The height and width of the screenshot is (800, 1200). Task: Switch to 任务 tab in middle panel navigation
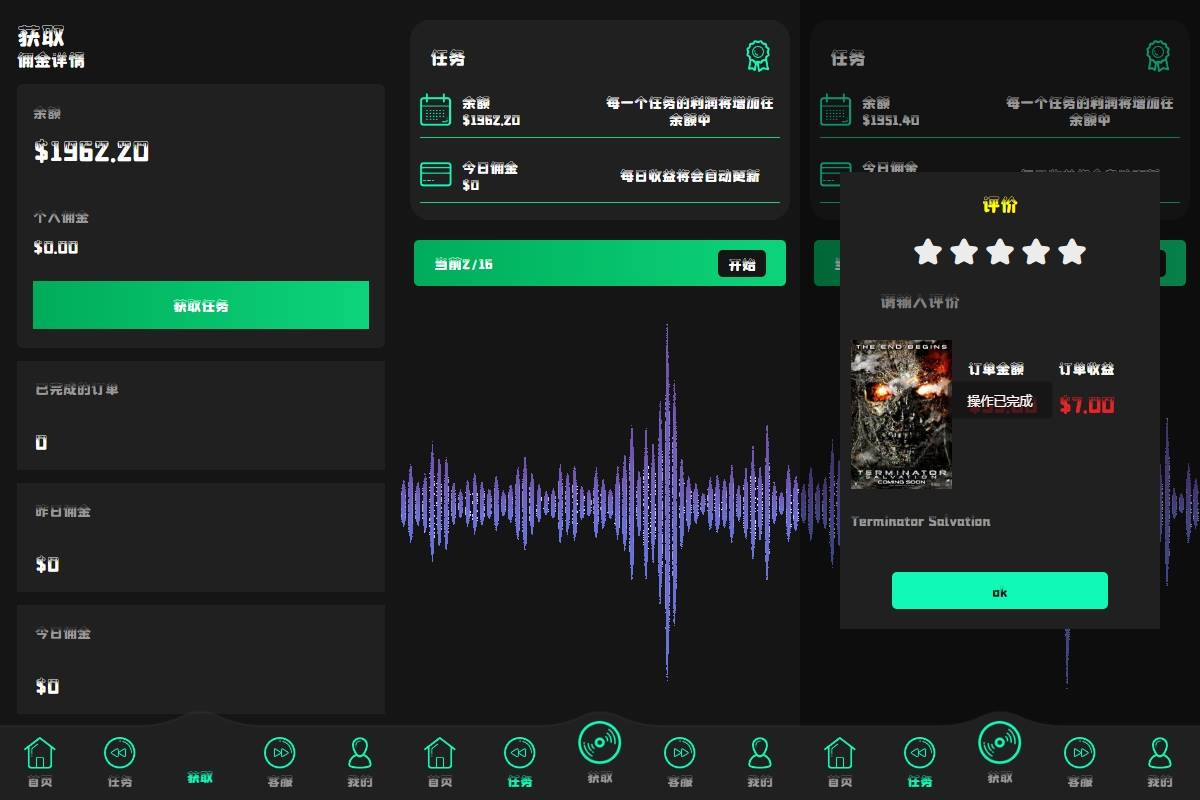[x=520, y=762]
